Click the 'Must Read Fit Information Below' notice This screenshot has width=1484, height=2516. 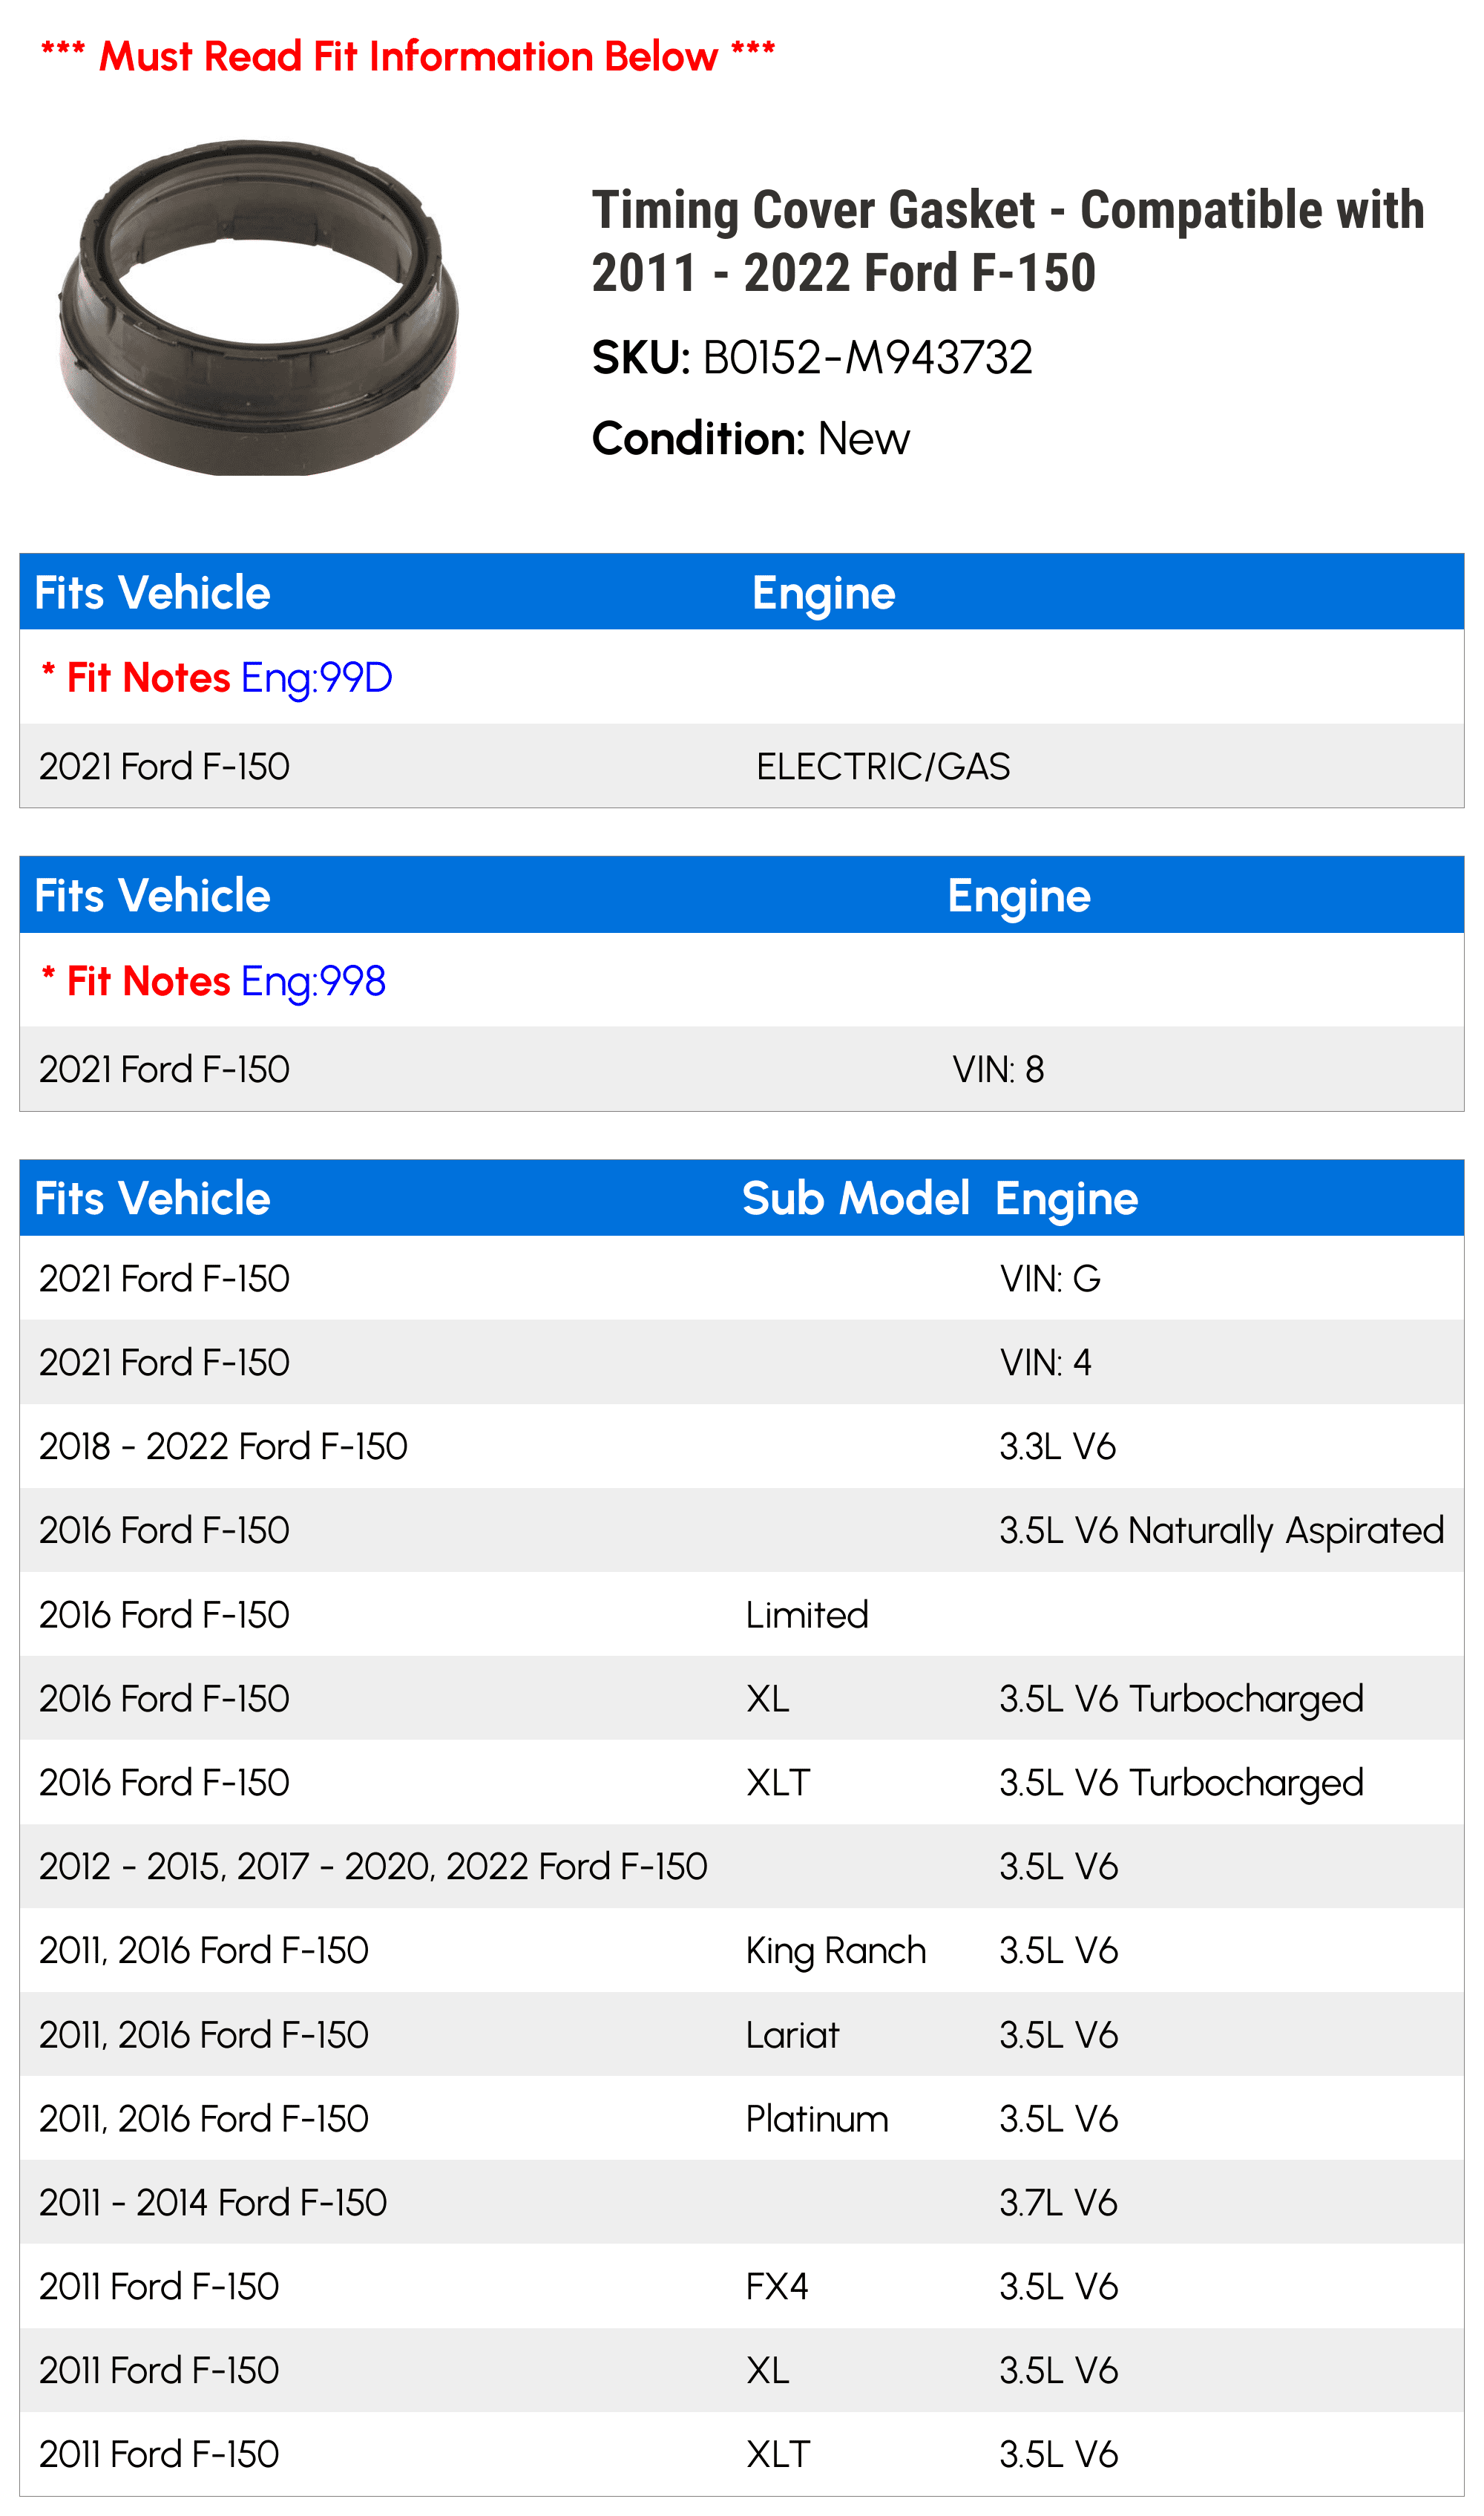(x=408, y=56)
